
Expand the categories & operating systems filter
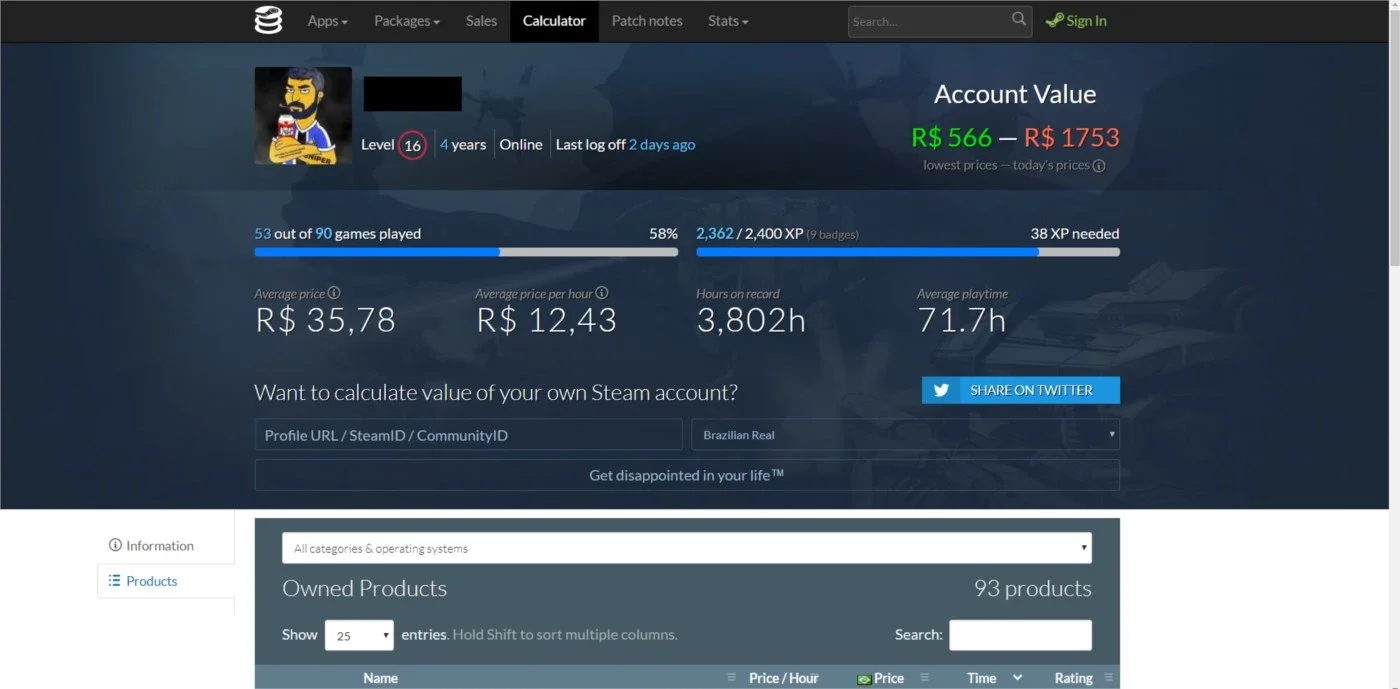pos(687,548)
